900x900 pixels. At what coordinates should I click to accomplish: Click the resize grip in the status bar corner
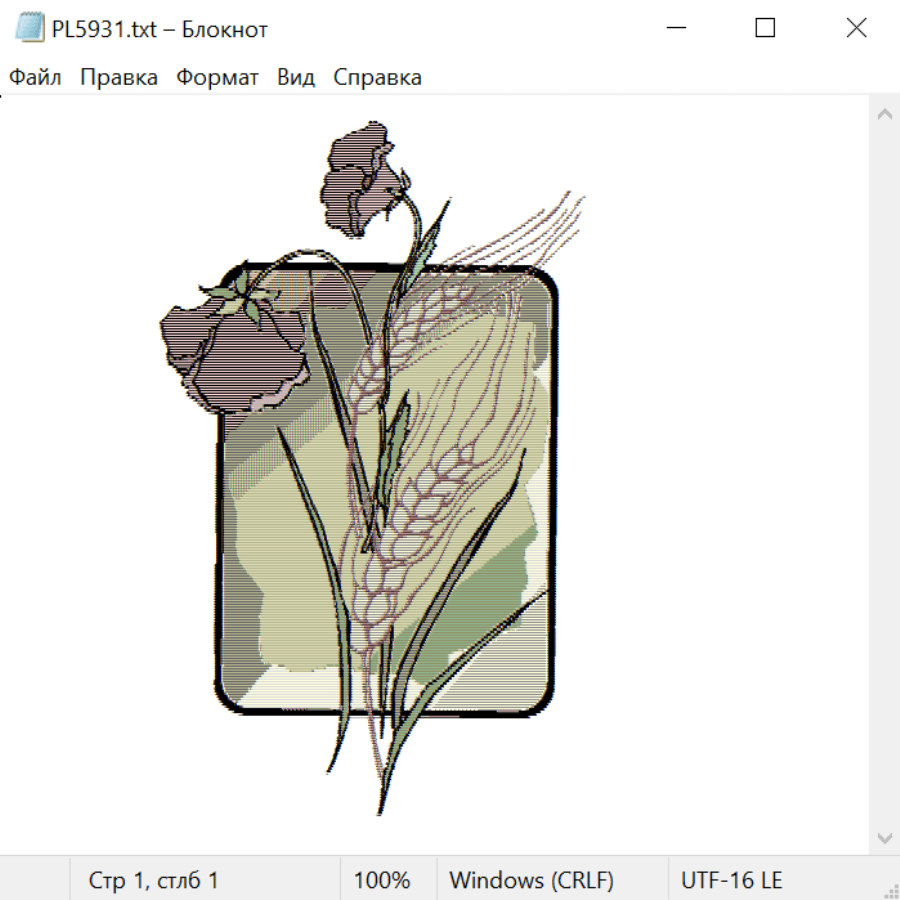tap(890, 890)
